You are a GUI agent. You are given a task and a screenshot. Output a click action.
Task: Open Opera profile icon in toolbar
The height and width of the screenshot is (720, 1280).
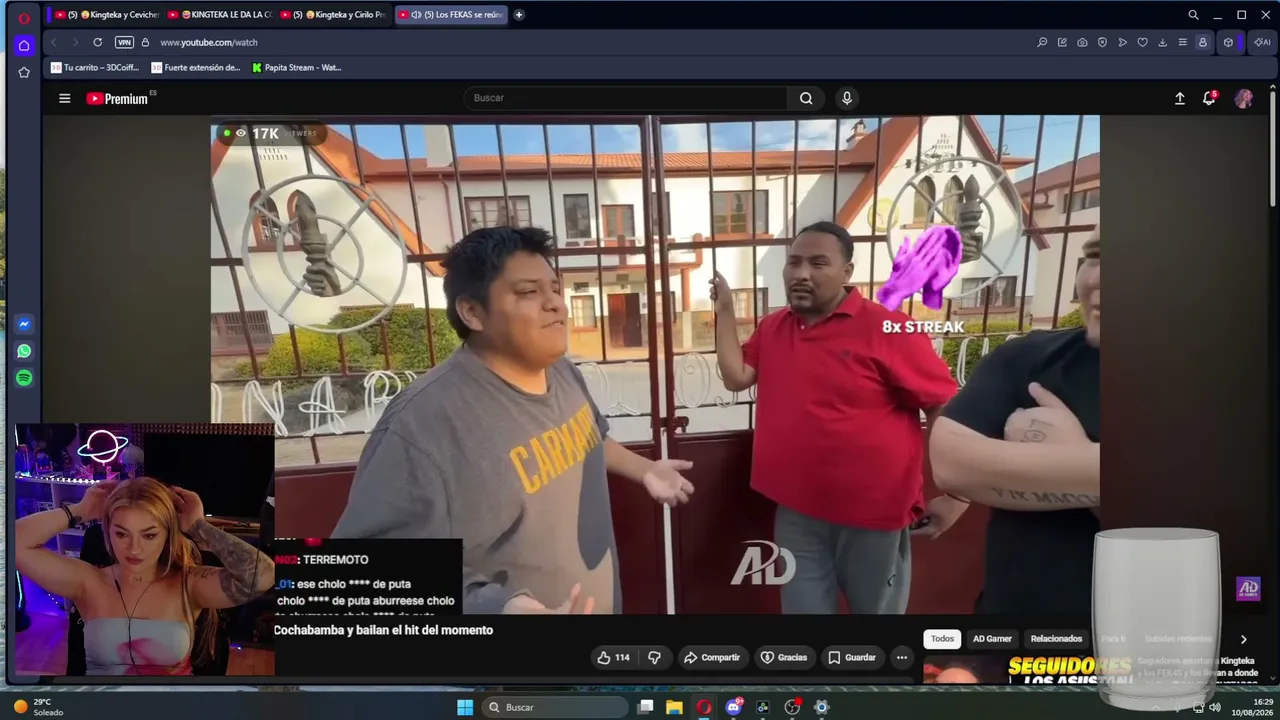(x=1203, y=42)
